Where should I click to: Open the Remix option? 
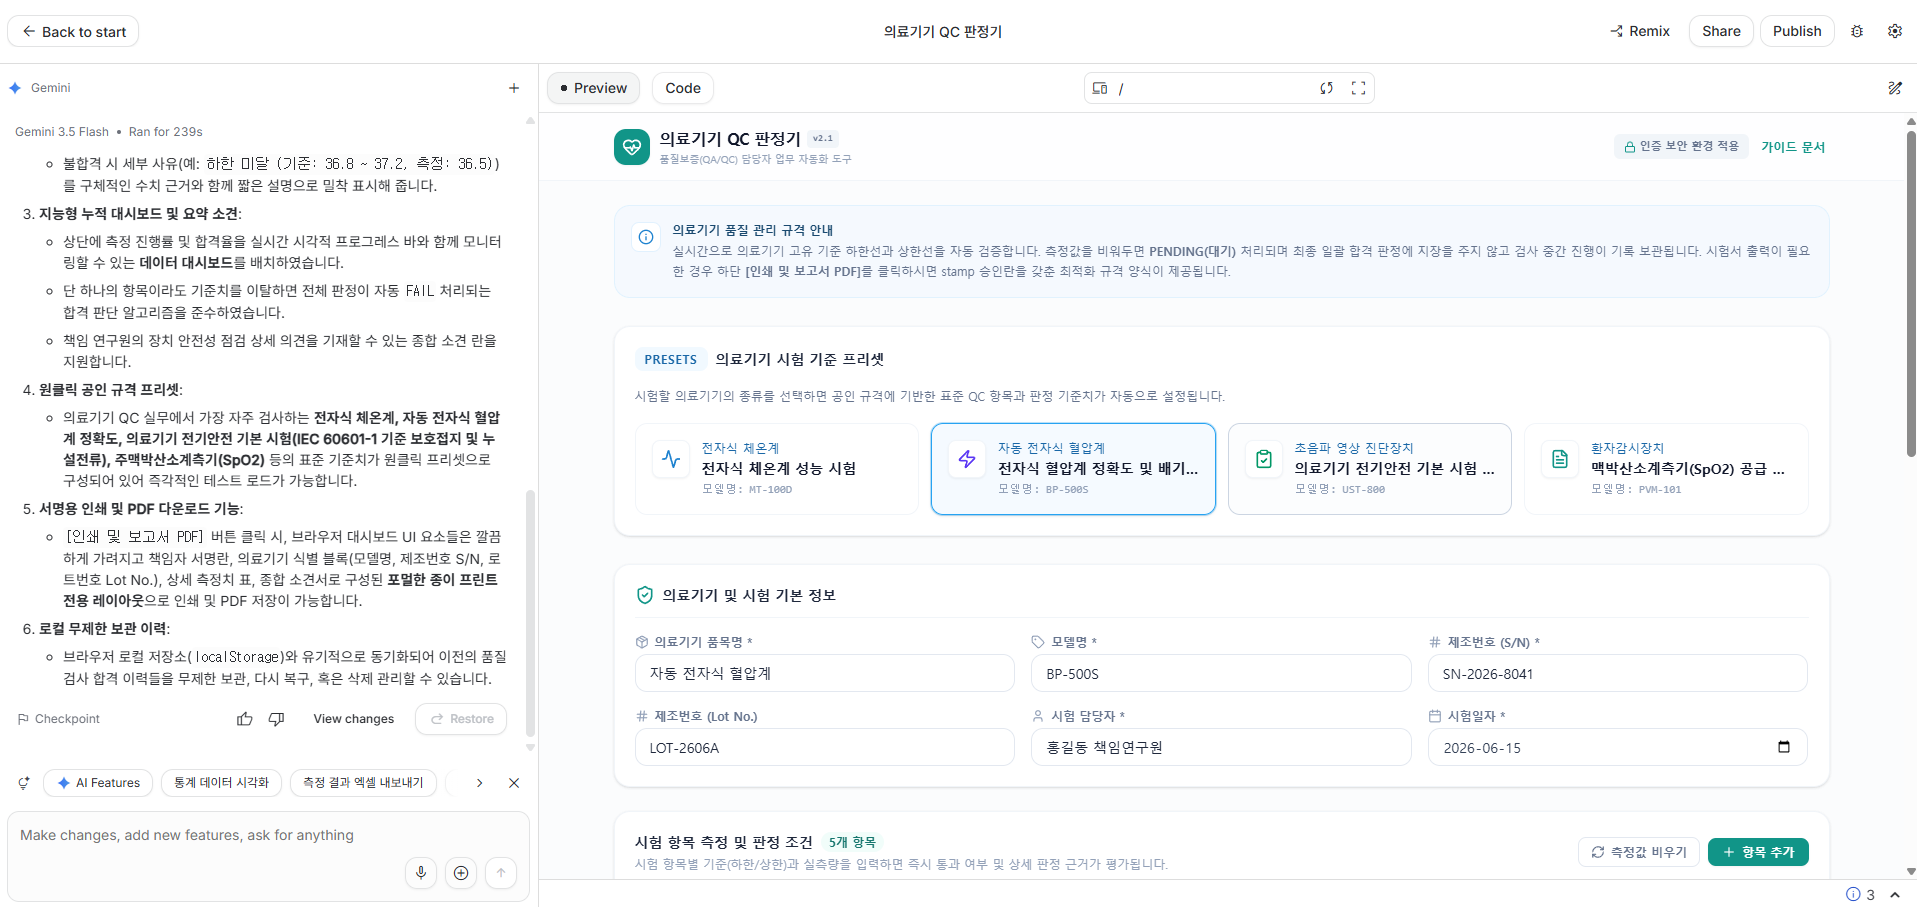click(1640, 31)
